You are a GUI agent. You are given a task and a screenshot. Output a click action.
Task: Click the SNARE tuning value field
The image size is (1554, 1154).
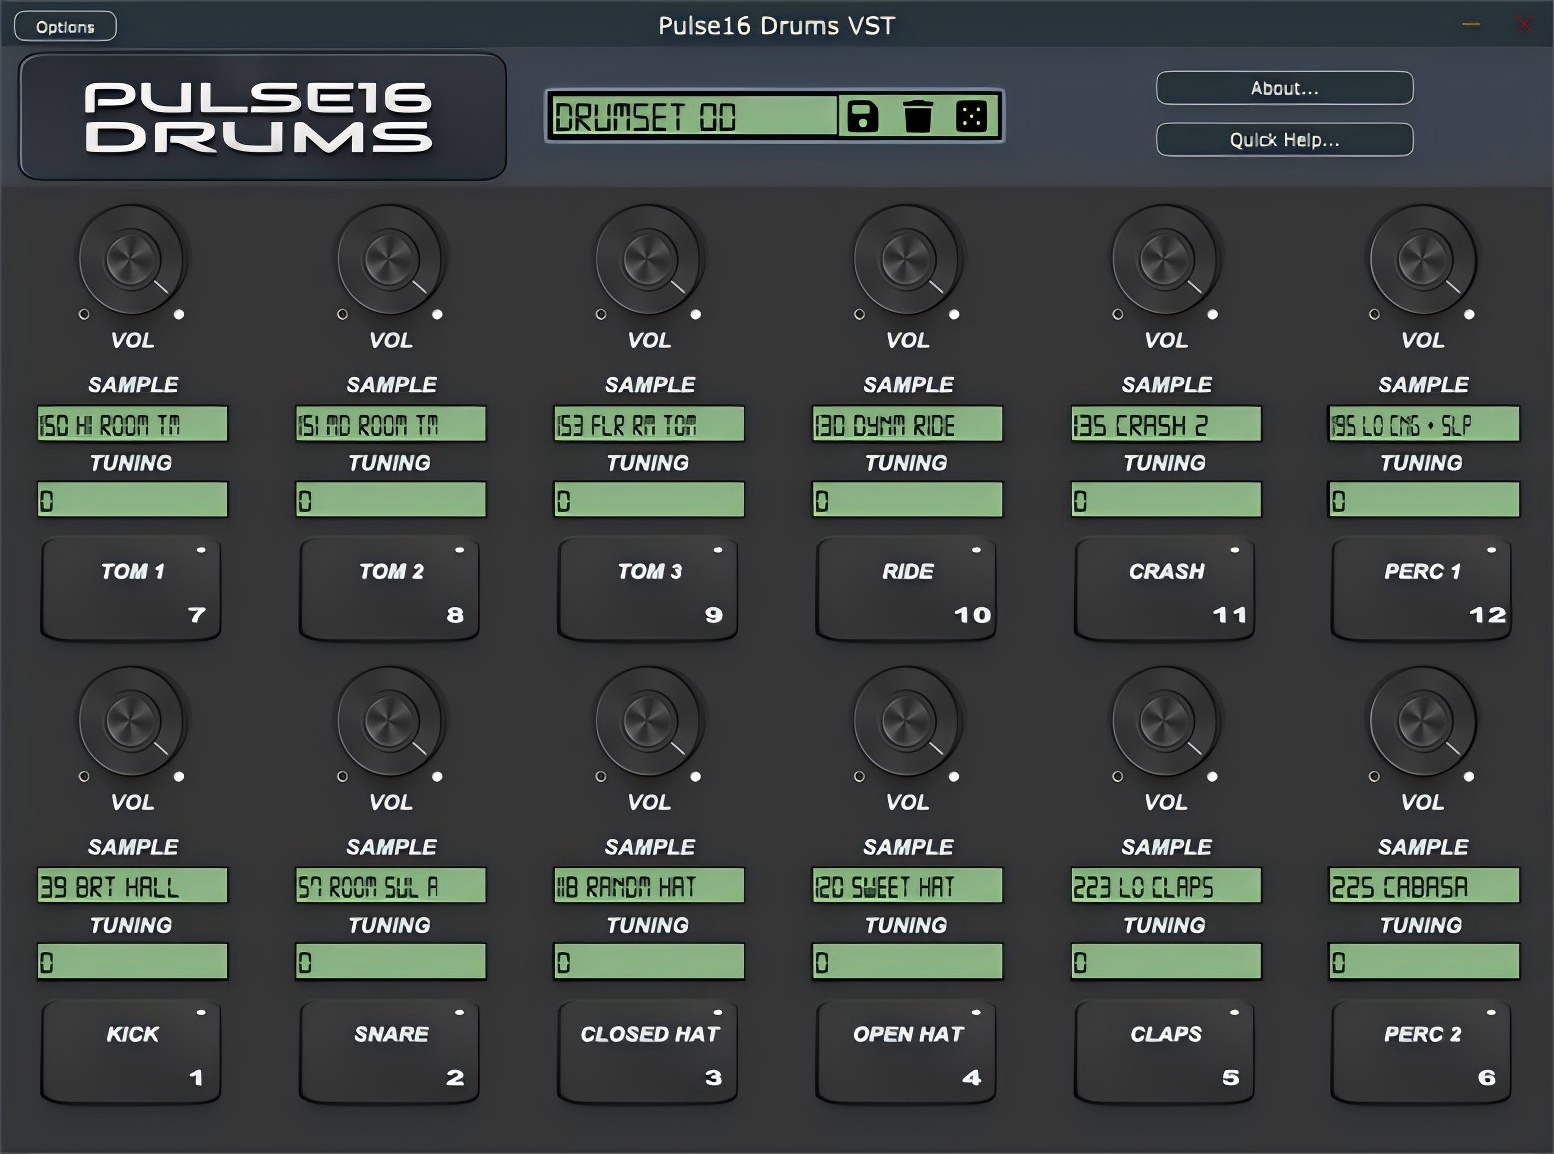point(391,962)
